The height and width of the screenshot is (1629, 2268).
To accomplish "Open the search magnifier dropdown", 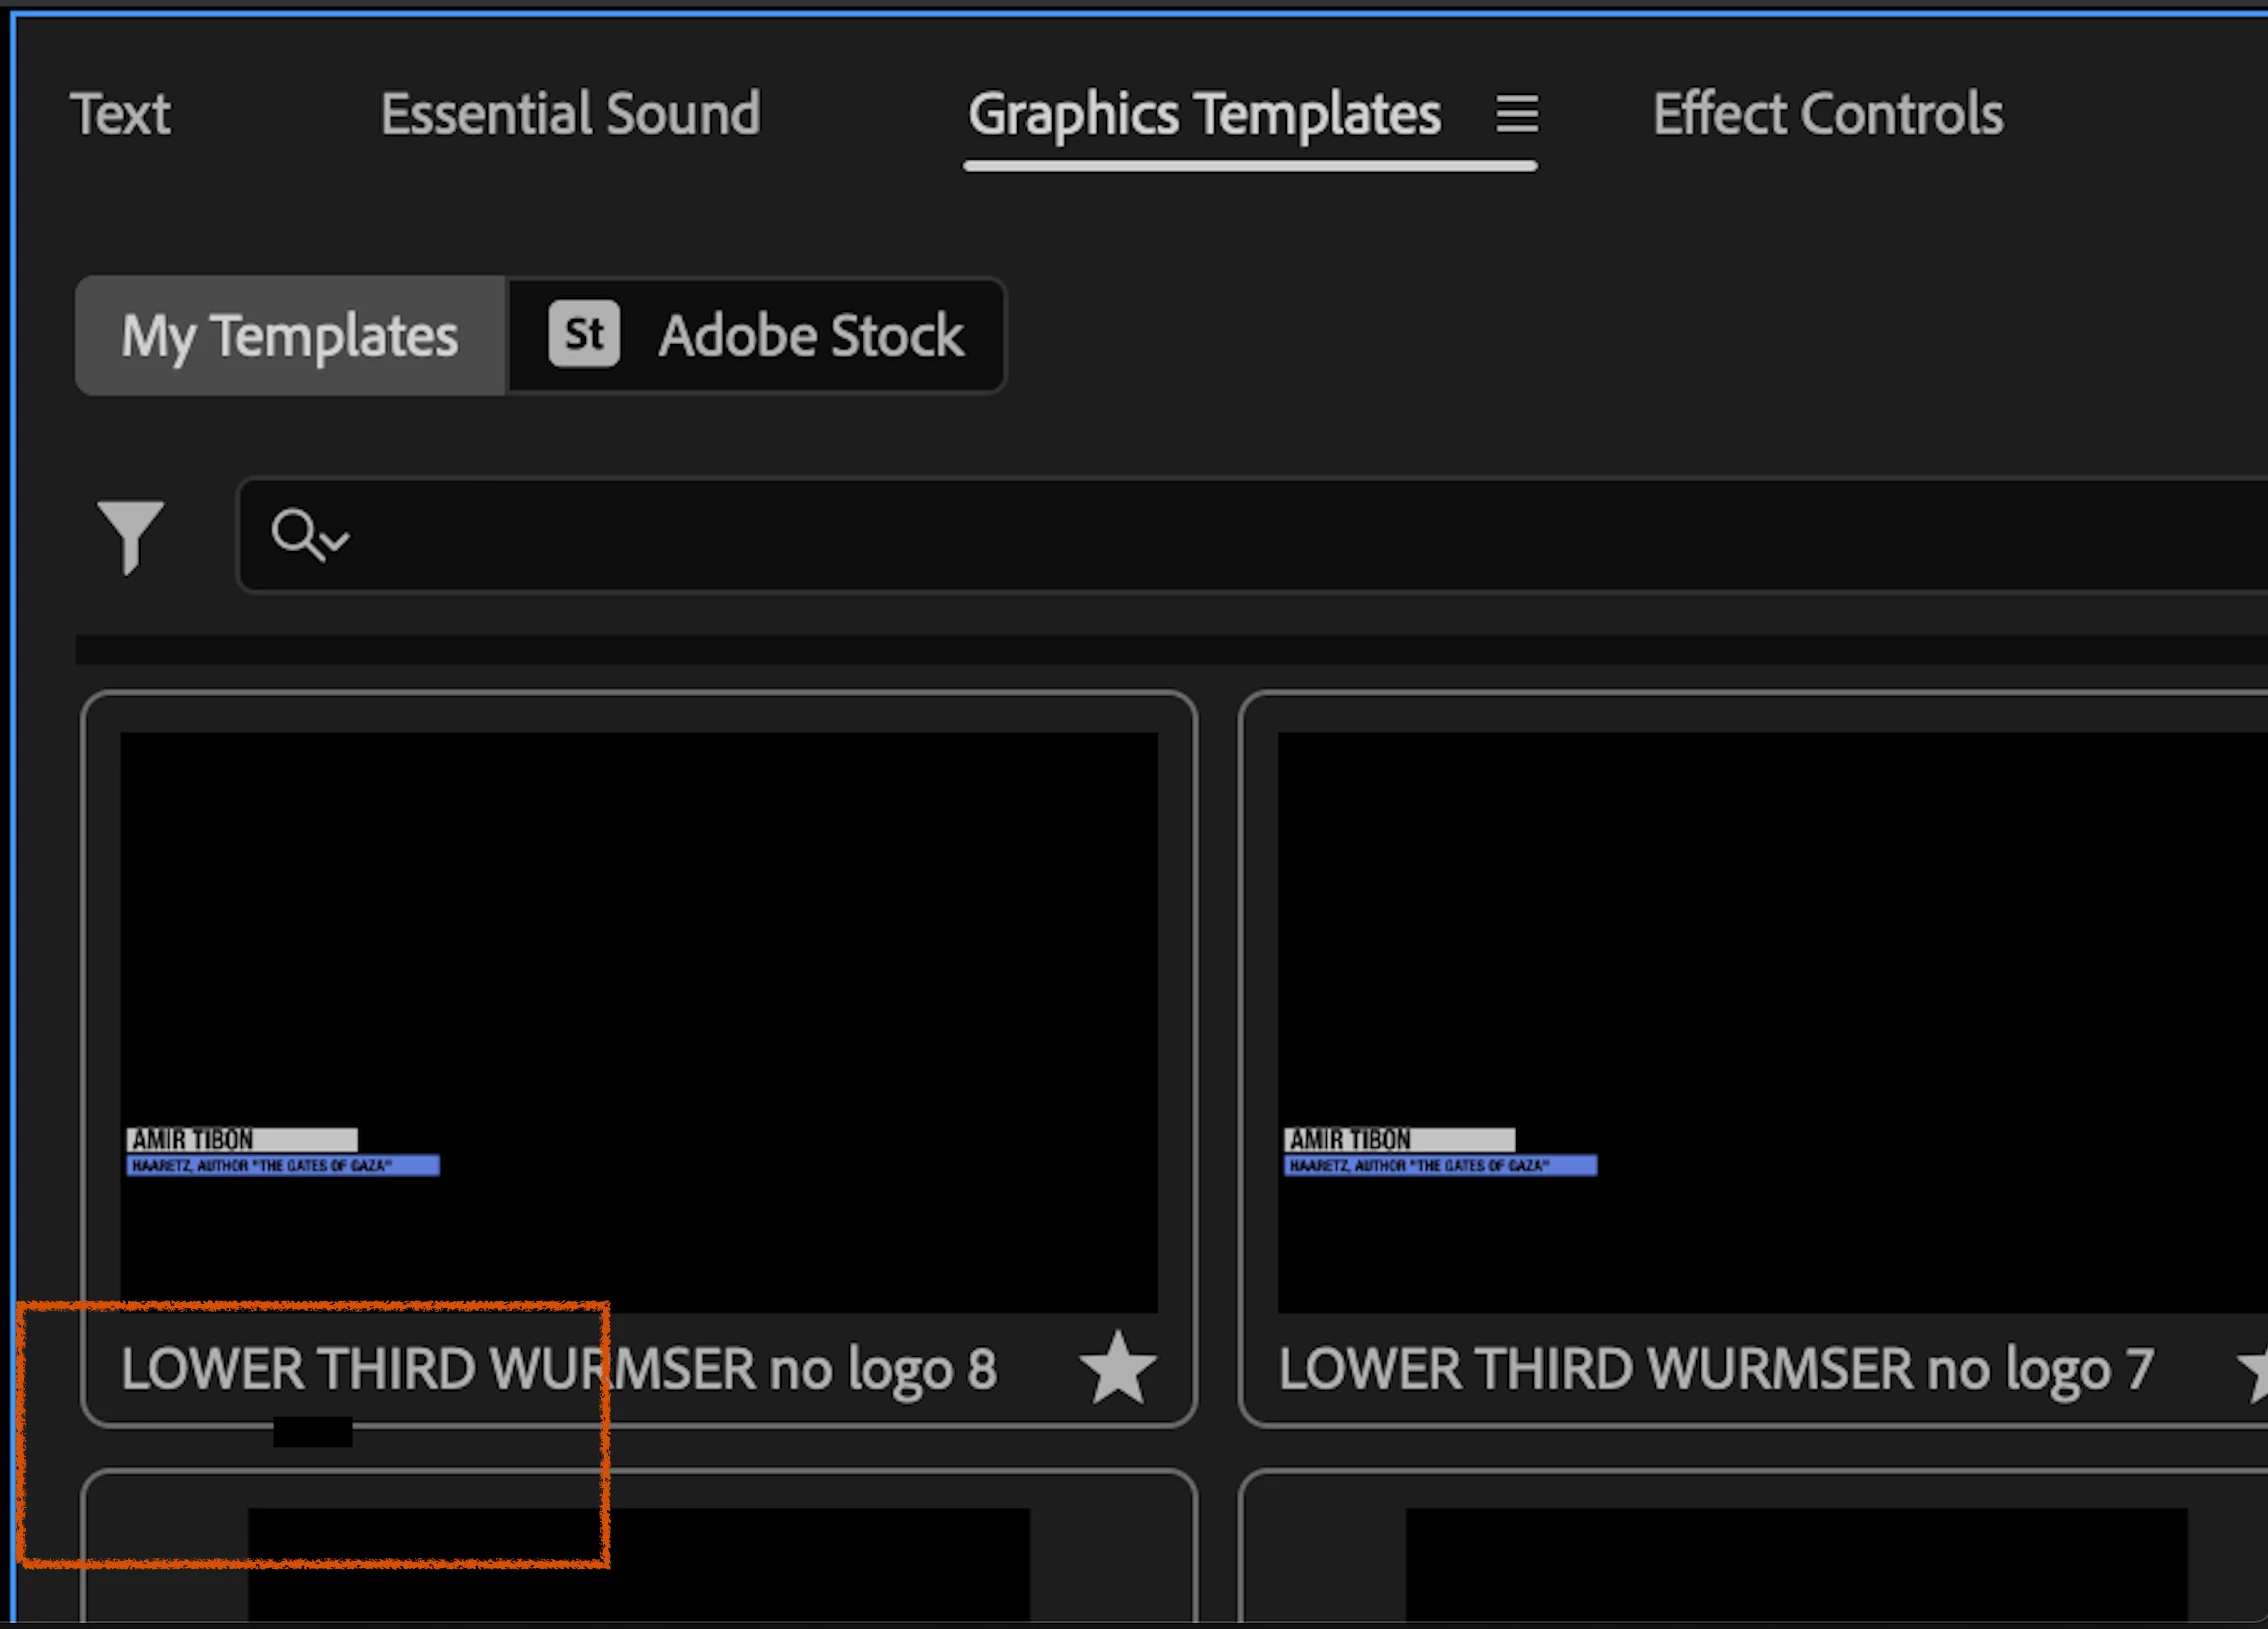I will [310, 536].
